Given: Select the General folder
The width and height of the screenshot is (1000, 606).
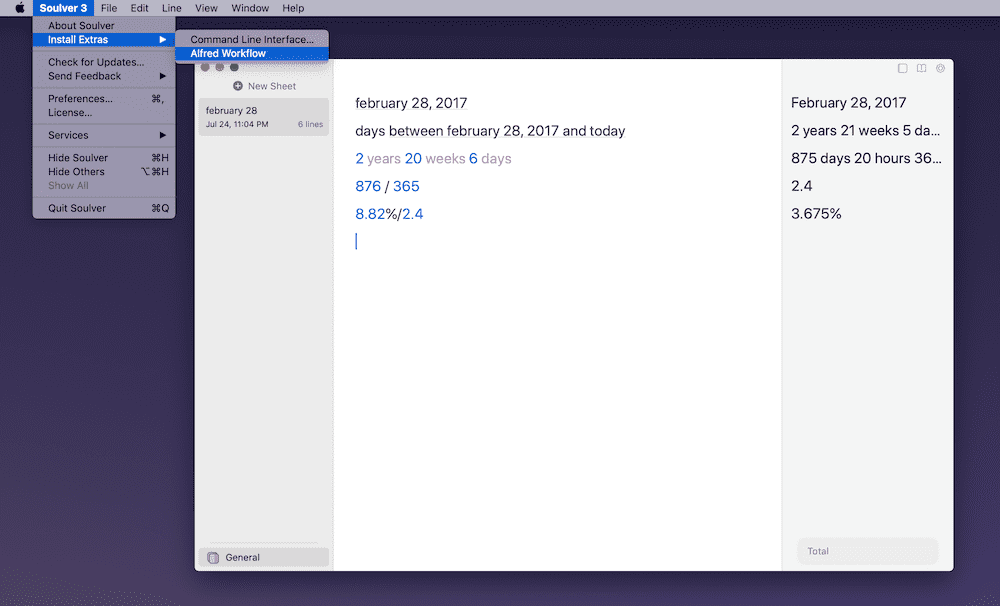Looking at the screenshot, I should tap(263, 558).
